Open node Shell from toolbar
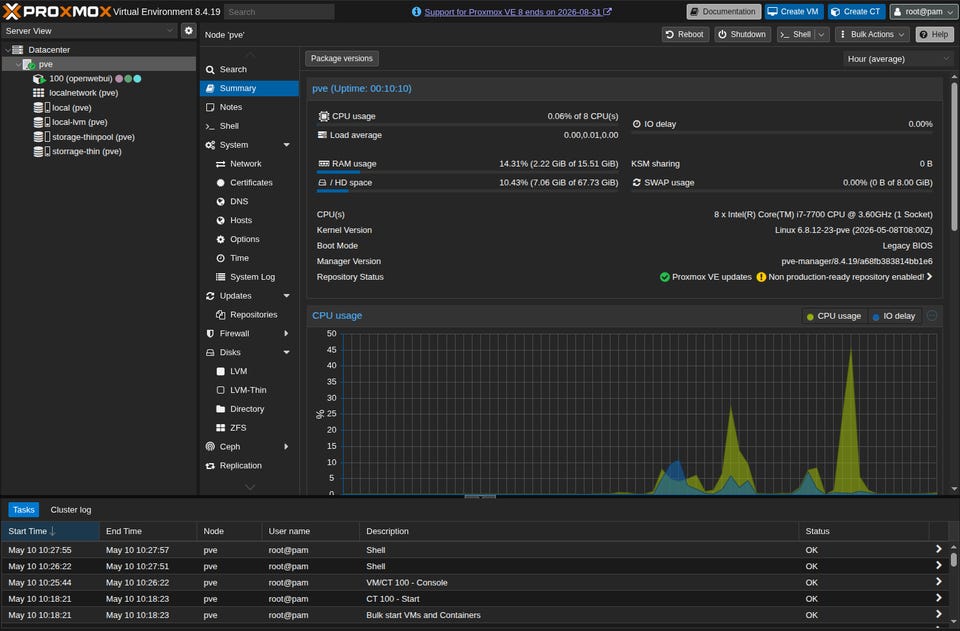 tap(795, 34)
